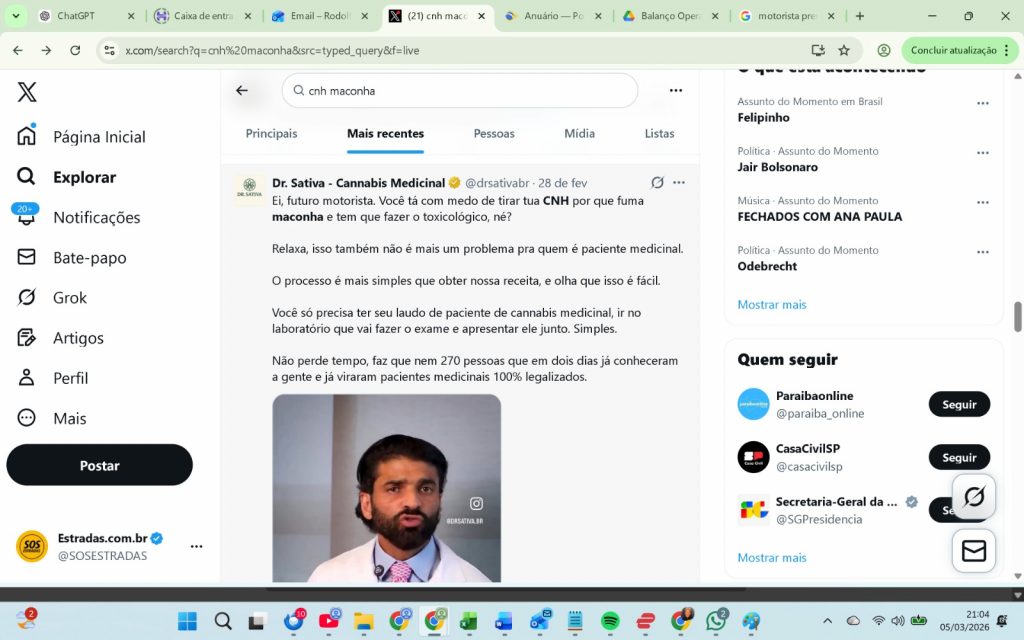
Task: Open the post's three-dot more menu
Action: click(679, 182)
